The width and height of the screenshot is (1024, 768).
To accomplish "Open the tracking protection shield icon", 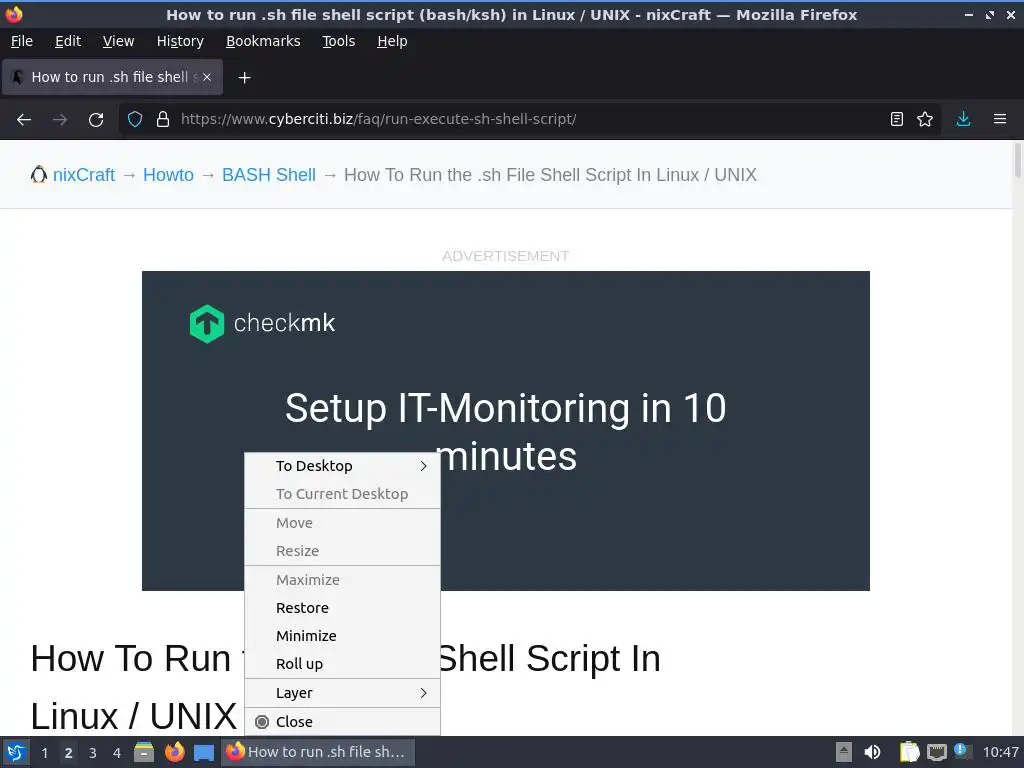I will point(135,120).
